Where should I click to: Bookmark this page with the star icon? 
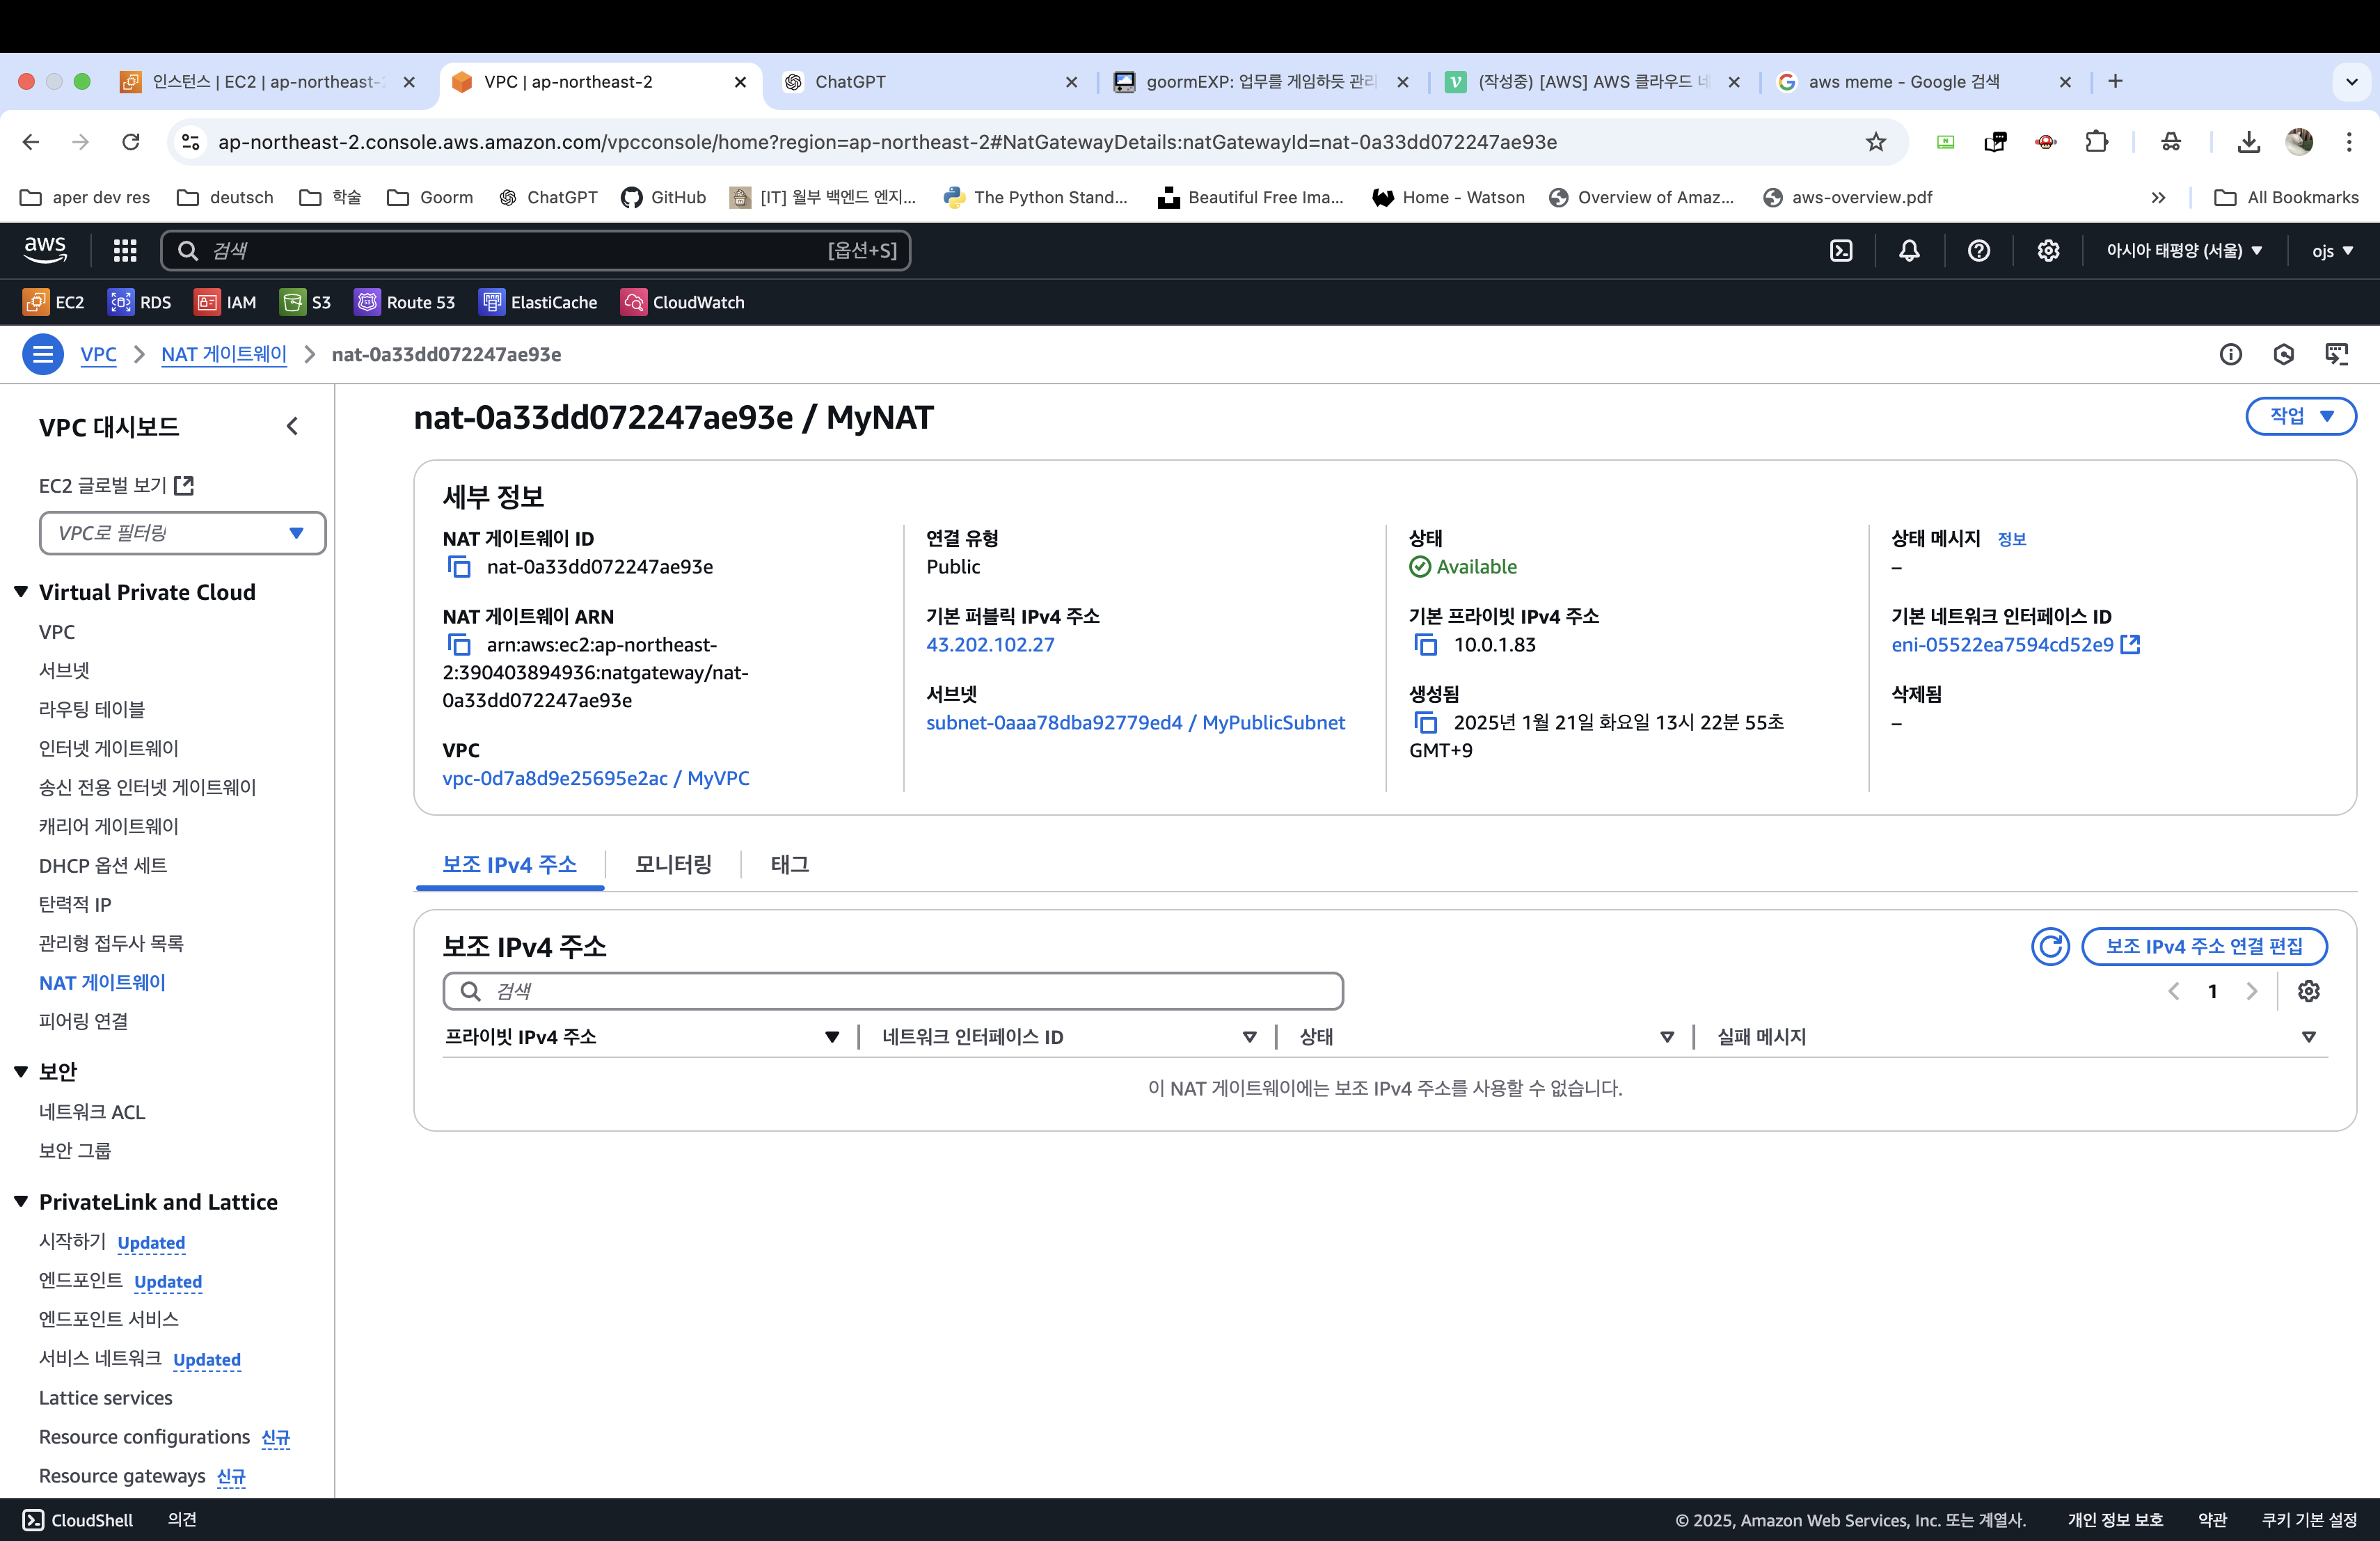[x=1876, y=142]
